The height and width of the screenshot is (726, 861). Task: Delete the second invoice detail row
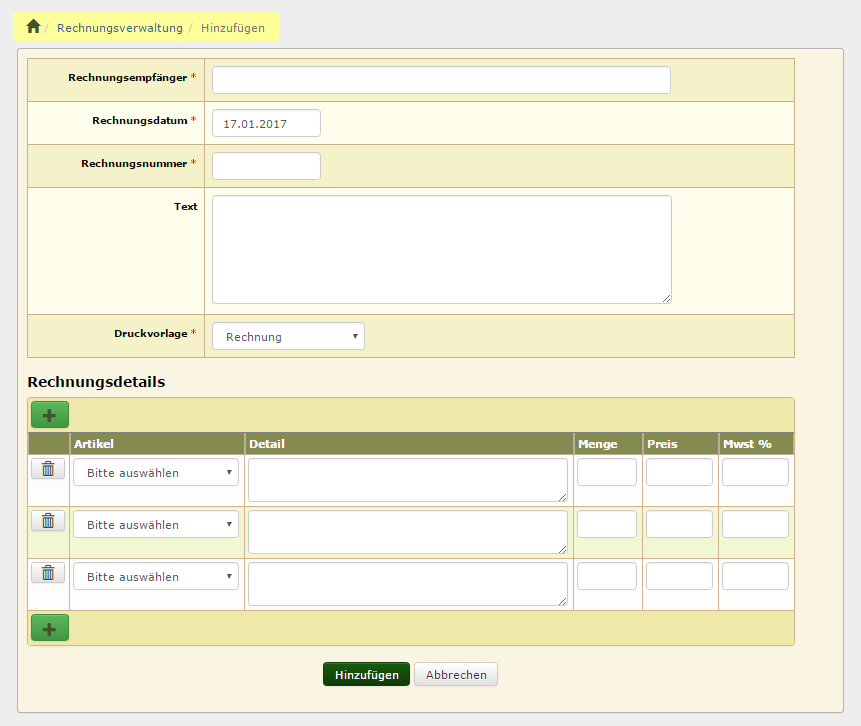tap(48, 520)
